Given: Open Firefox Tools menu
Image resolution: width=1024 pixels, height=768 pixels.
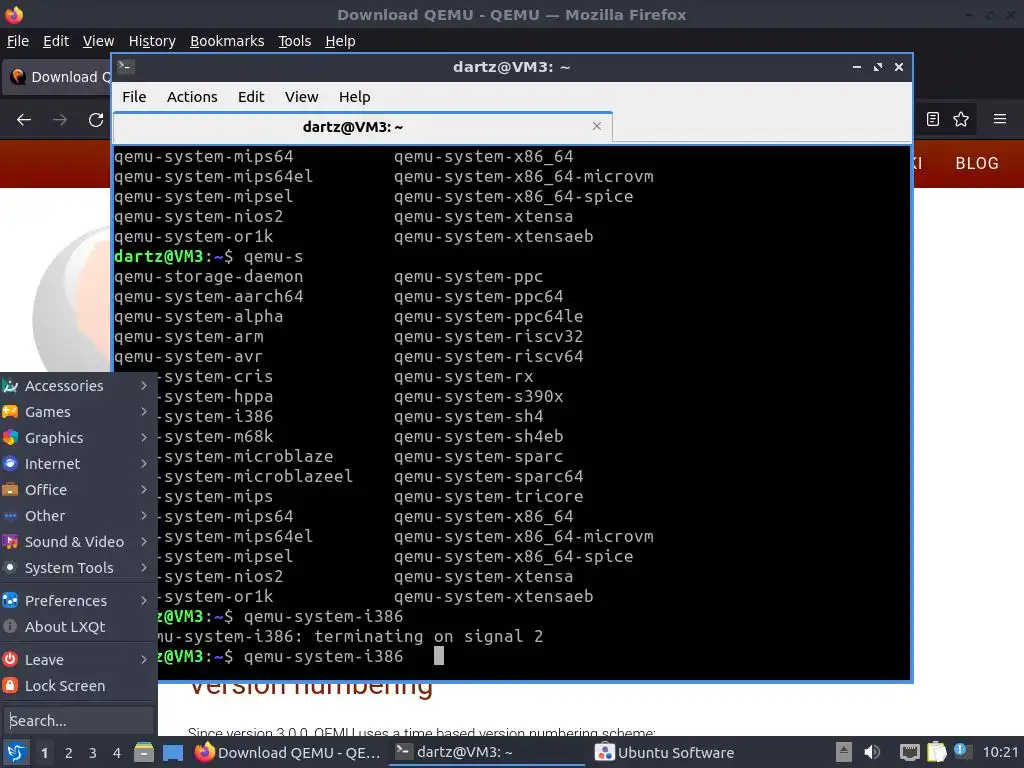Looking at the screenshot, I should [295, 41].
